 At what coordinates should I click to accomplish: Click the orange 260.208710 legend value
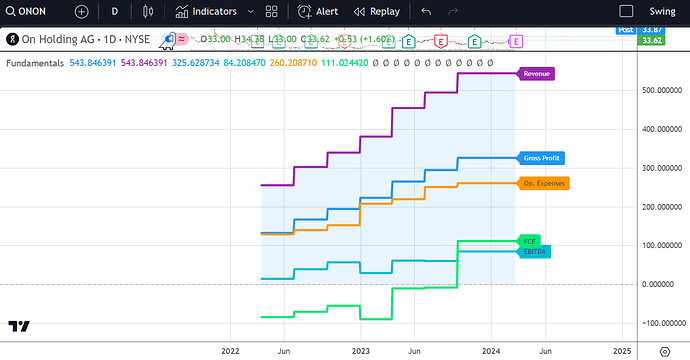point(293,63)
